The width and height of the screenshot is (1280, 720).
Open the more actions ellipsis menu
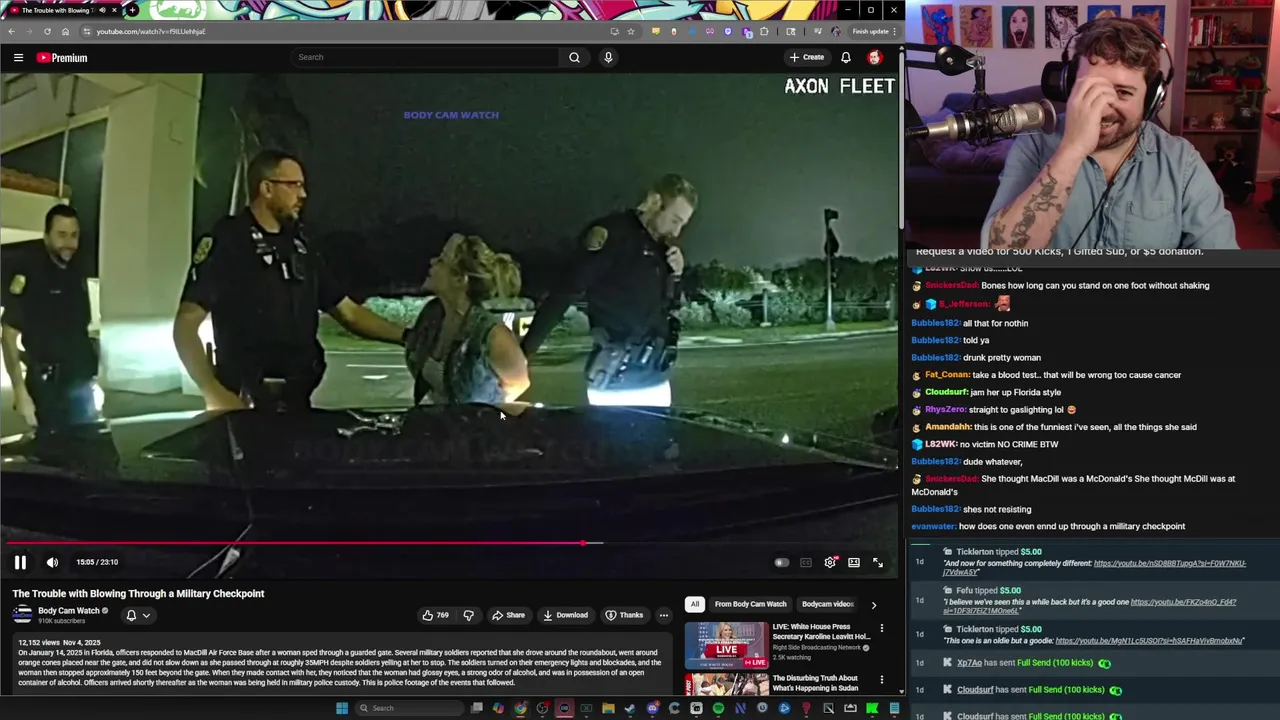[x=663, y=615]
